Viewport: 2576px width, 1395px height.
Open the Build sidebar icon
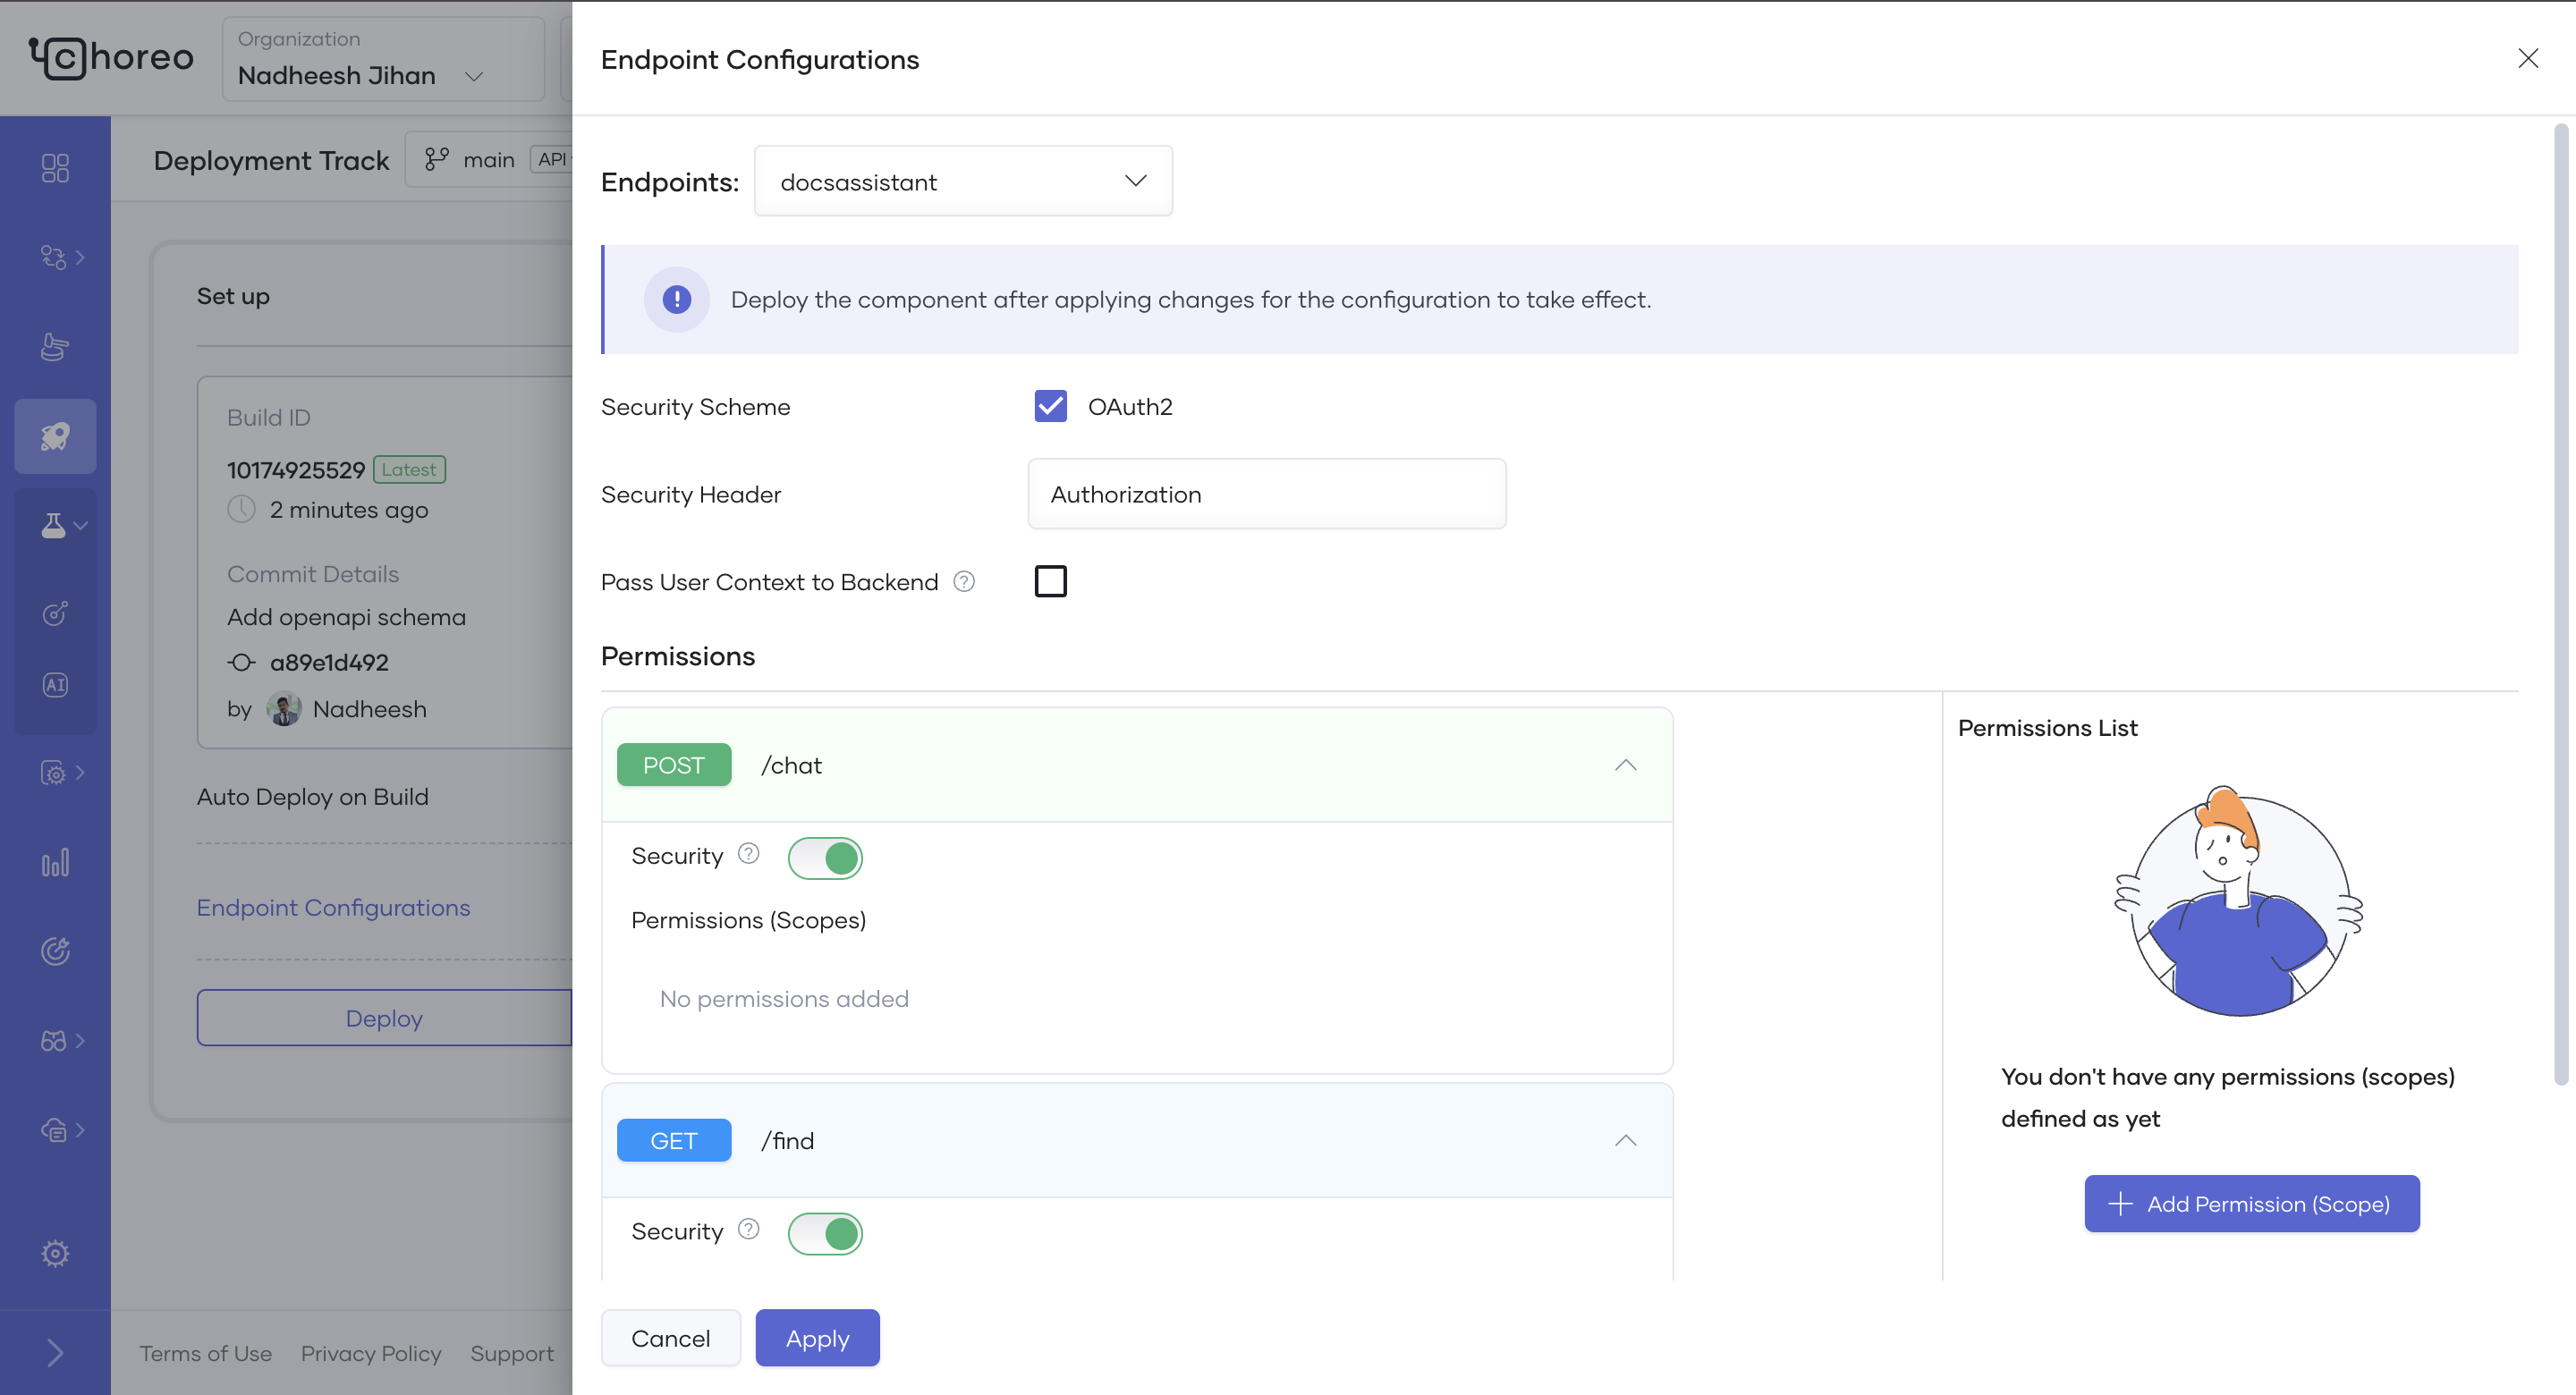pos(55,346)
